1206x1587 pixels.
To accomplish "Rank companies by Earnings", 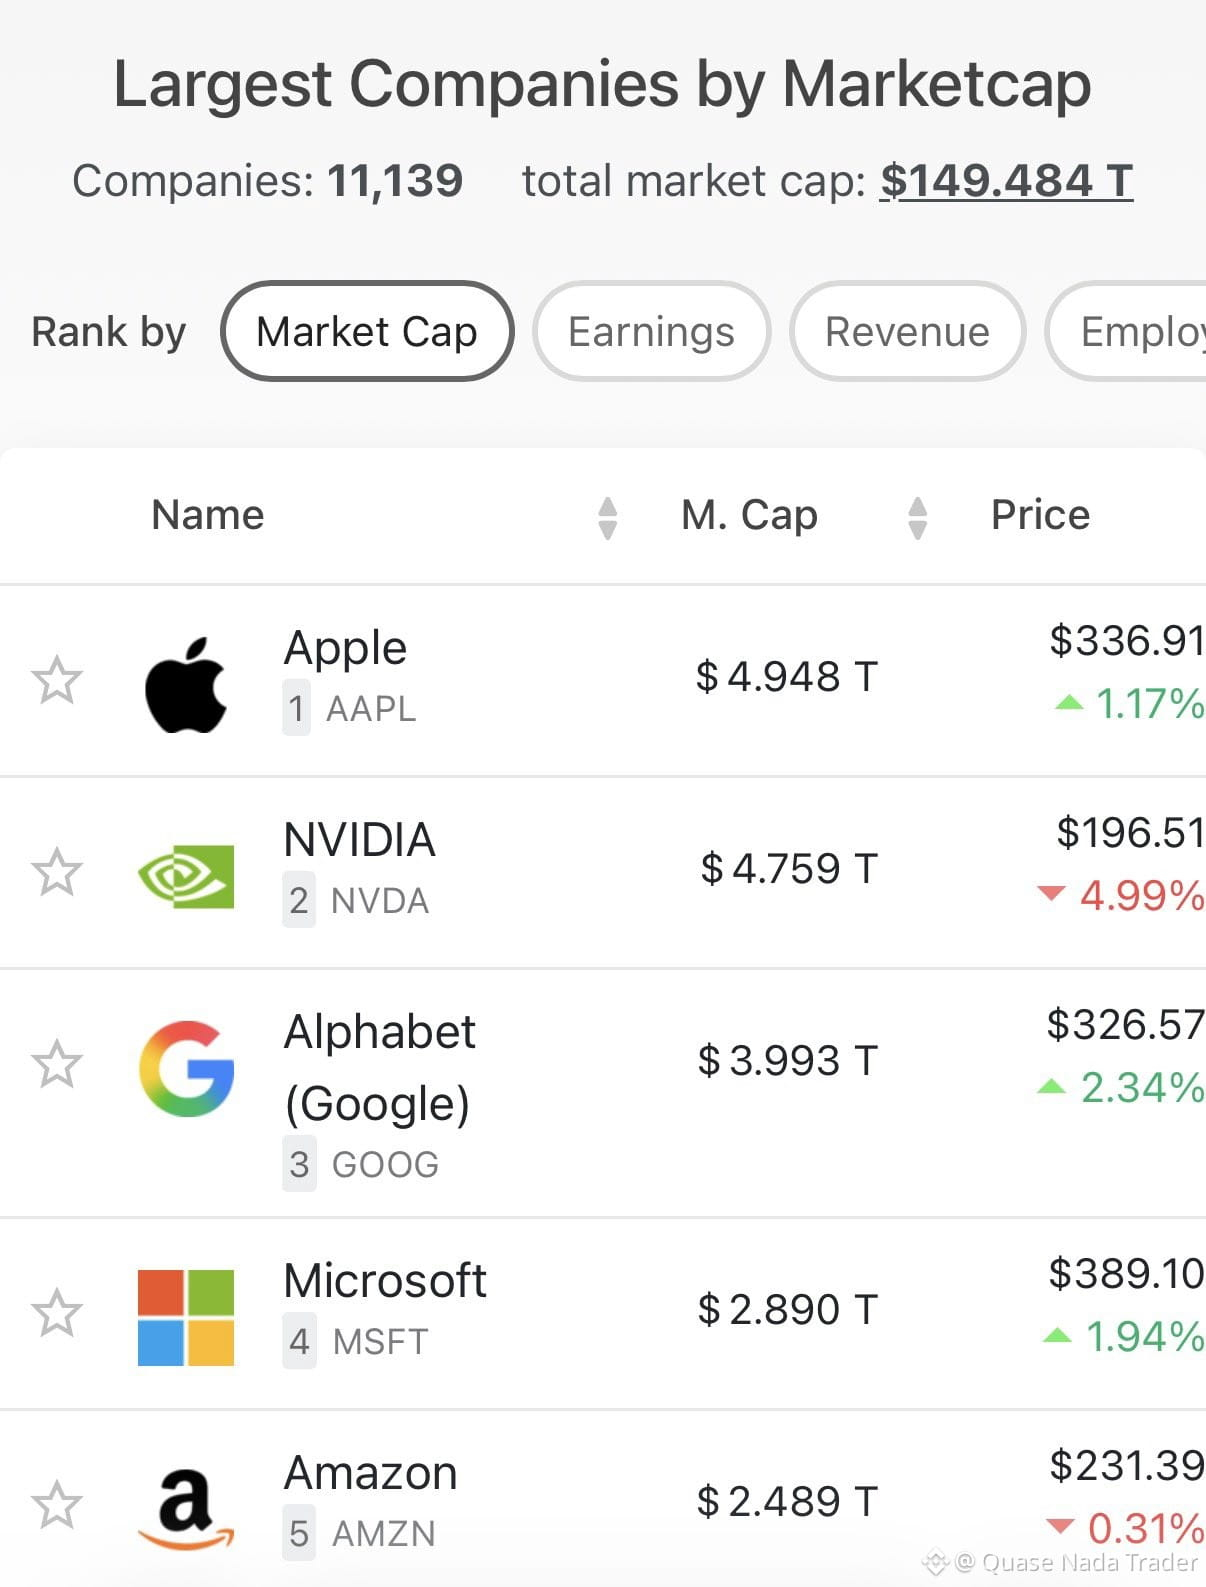I will click(x=651, y=331).
